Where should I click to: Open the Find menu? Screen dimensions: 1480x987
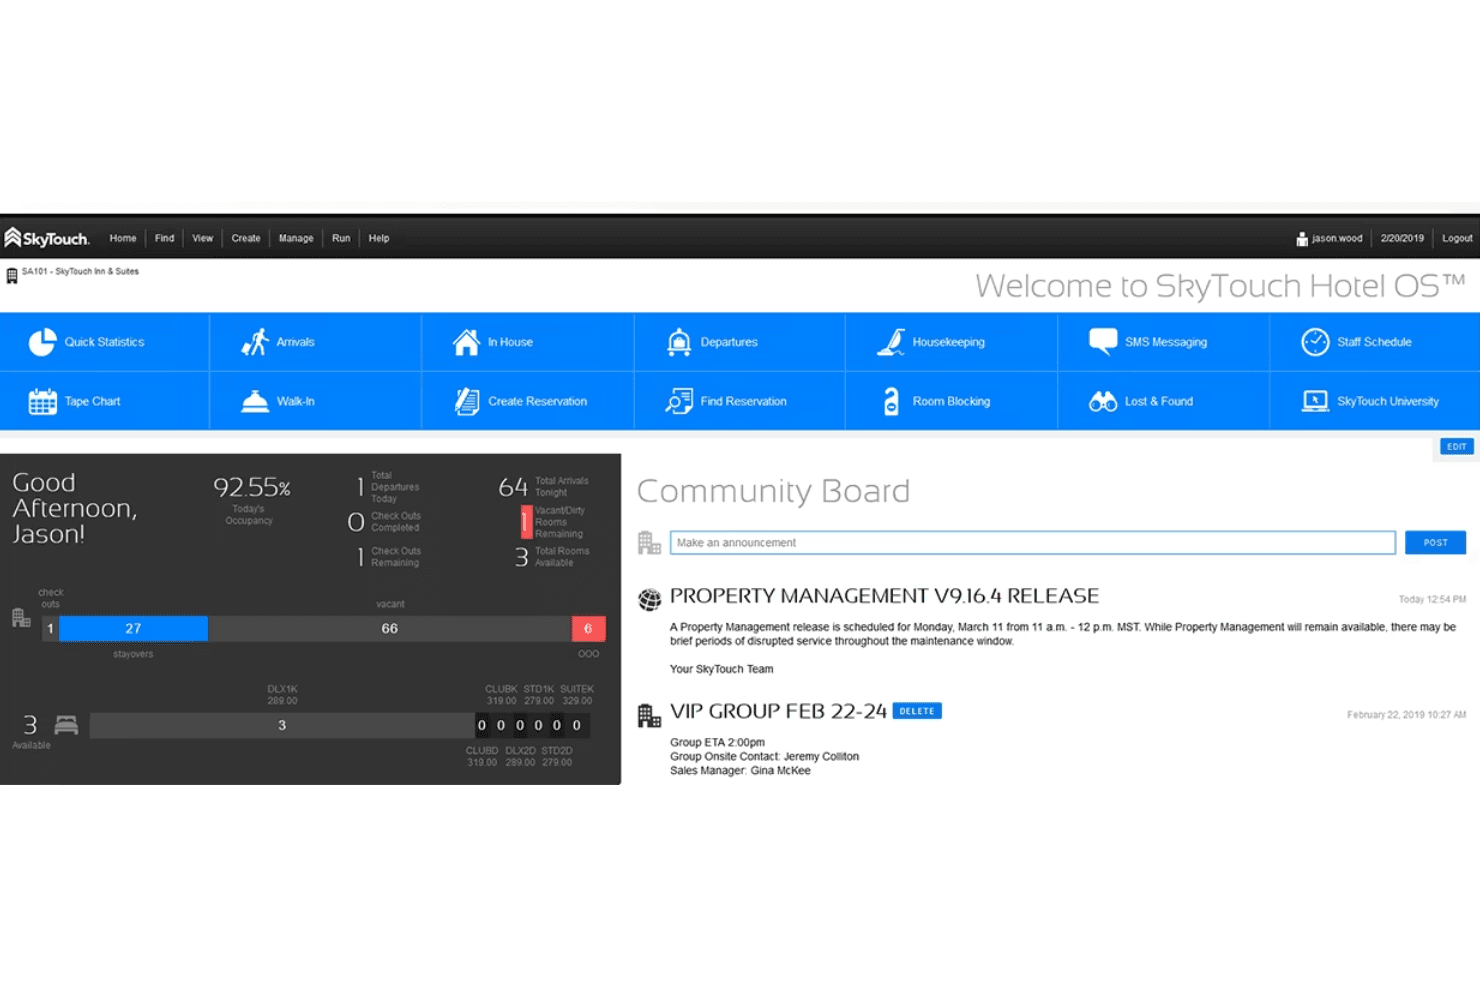click(x=165, y=238)
